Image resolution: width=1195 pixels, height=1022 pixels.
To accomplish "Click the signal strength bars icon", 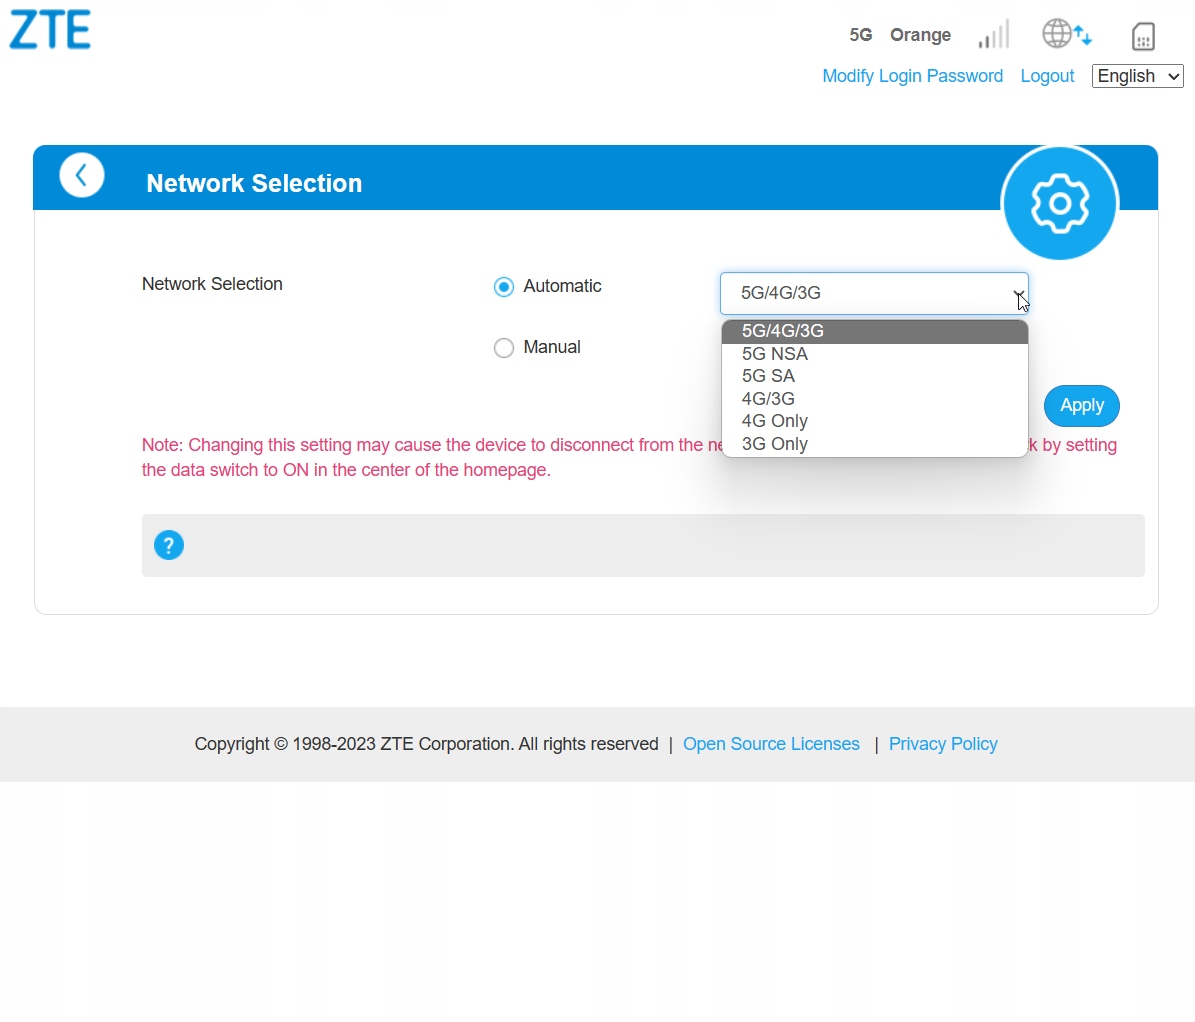I will click(x=994, y=34).
